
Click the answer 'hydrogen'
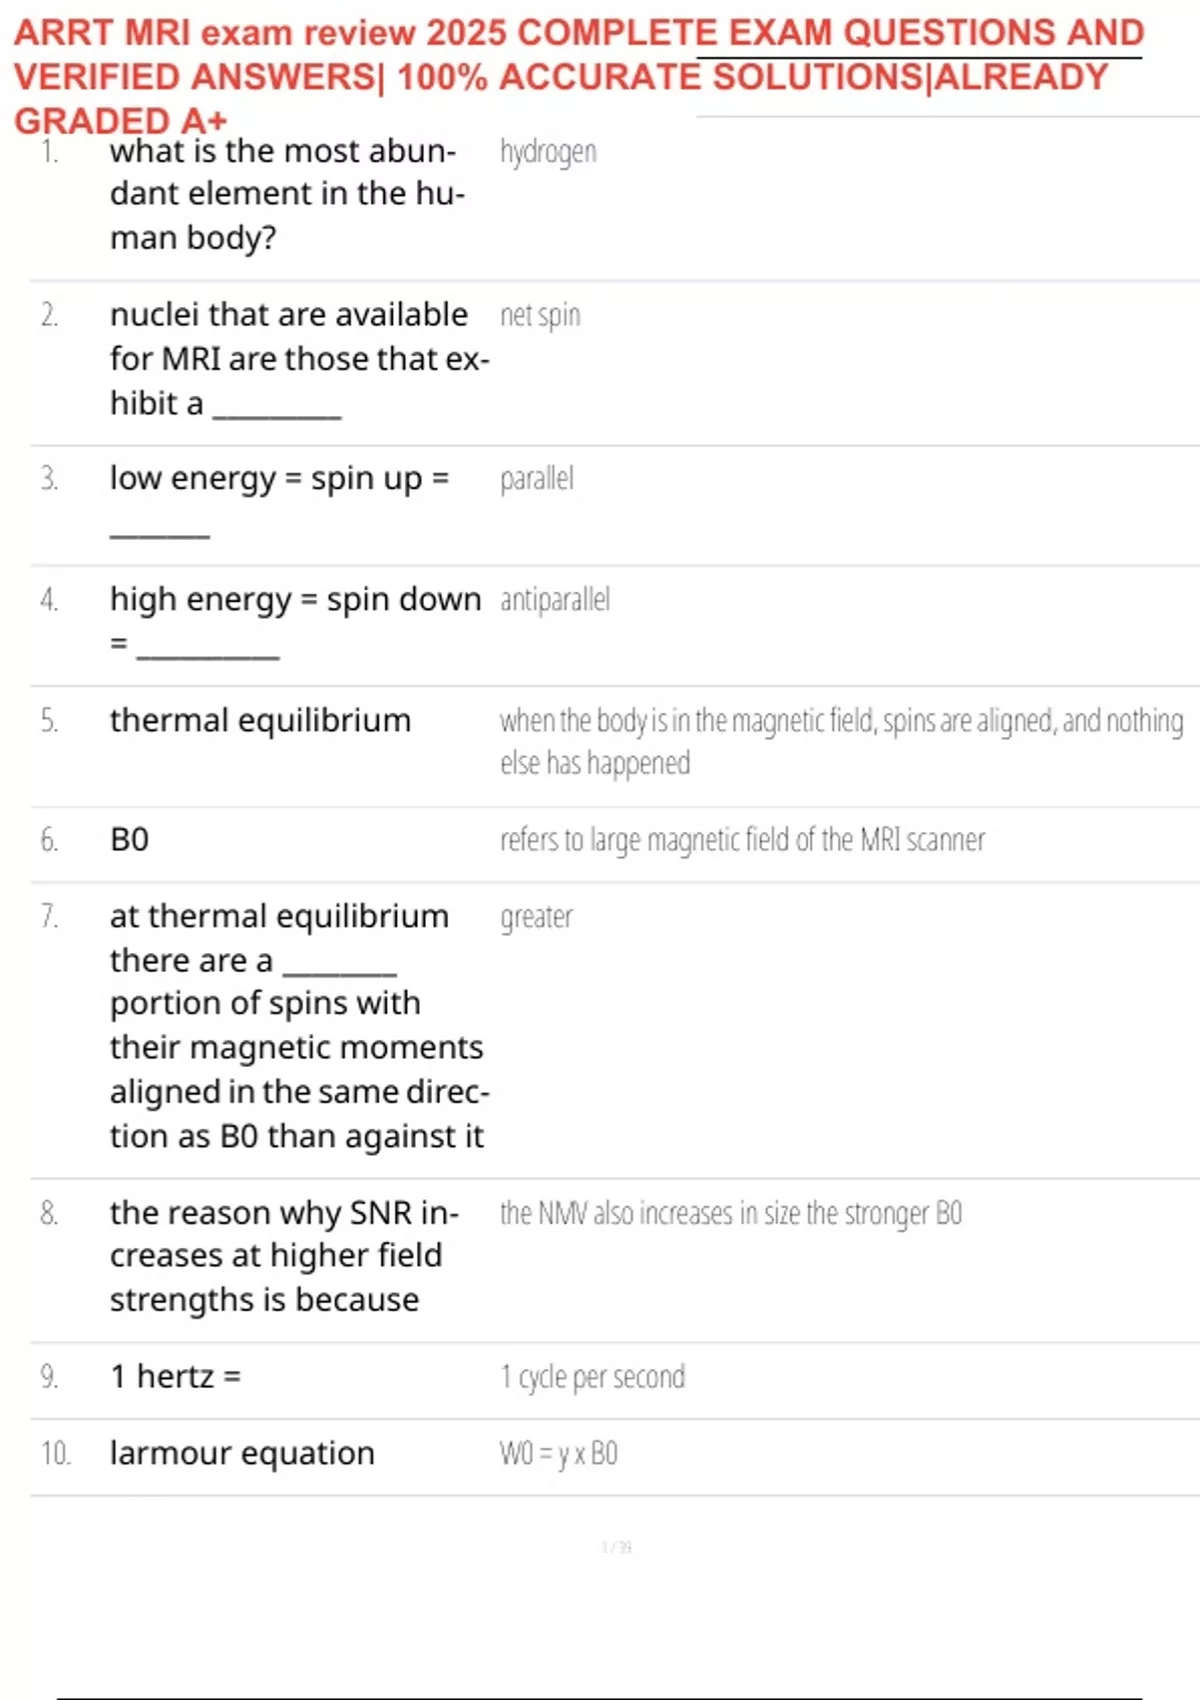tap(548, 152)
